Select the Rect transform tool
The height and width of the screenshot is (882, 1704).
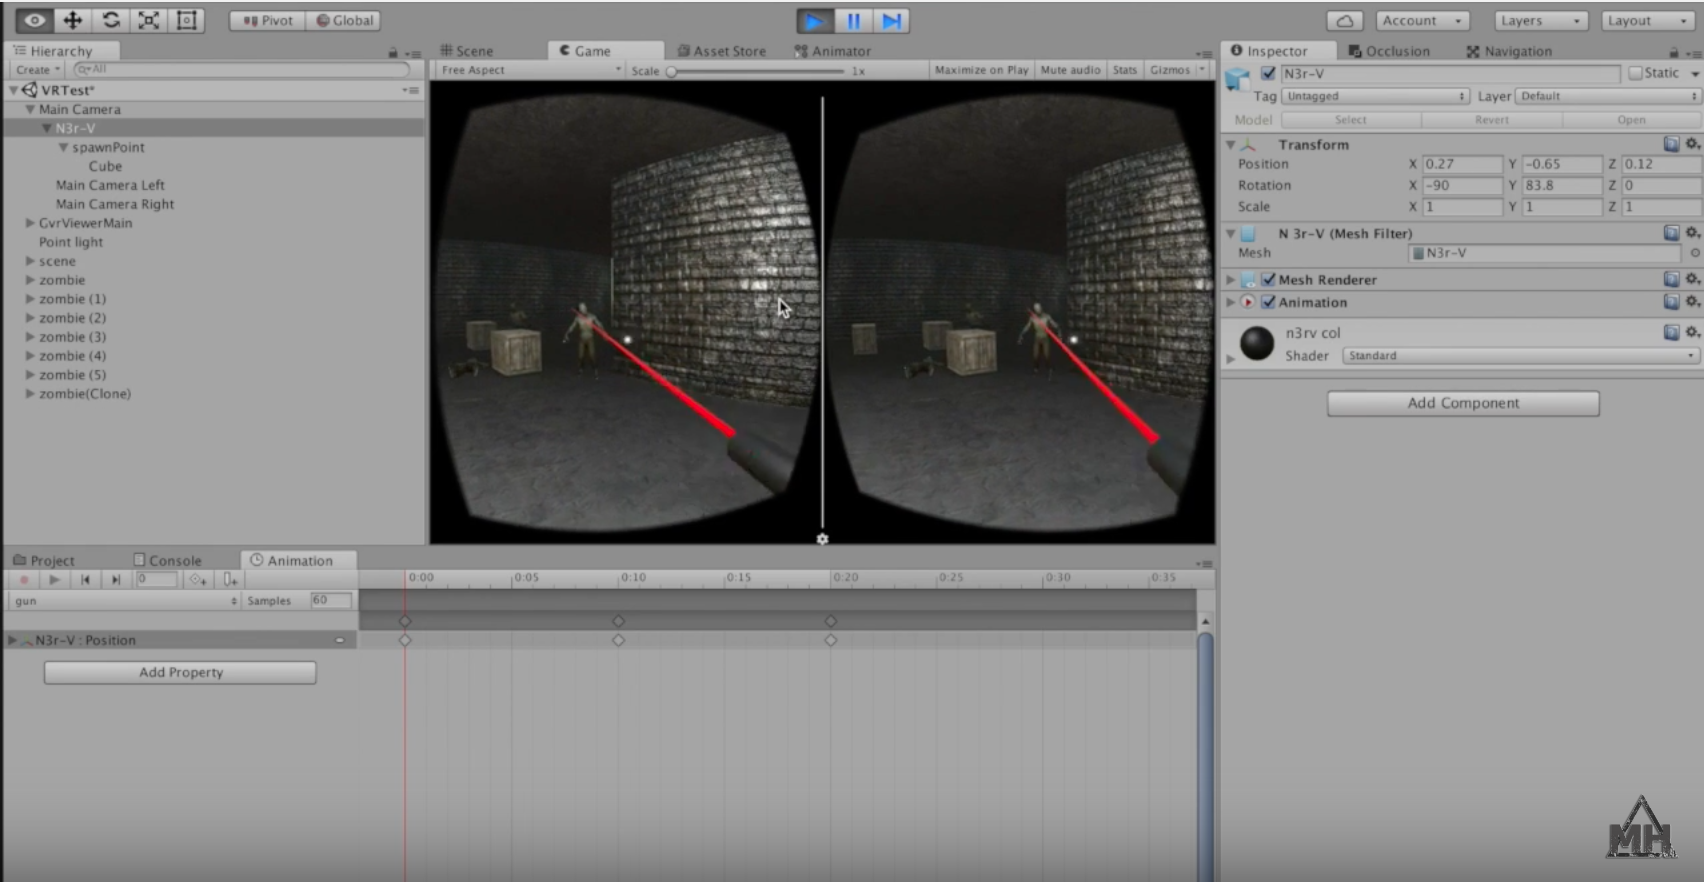187,20
